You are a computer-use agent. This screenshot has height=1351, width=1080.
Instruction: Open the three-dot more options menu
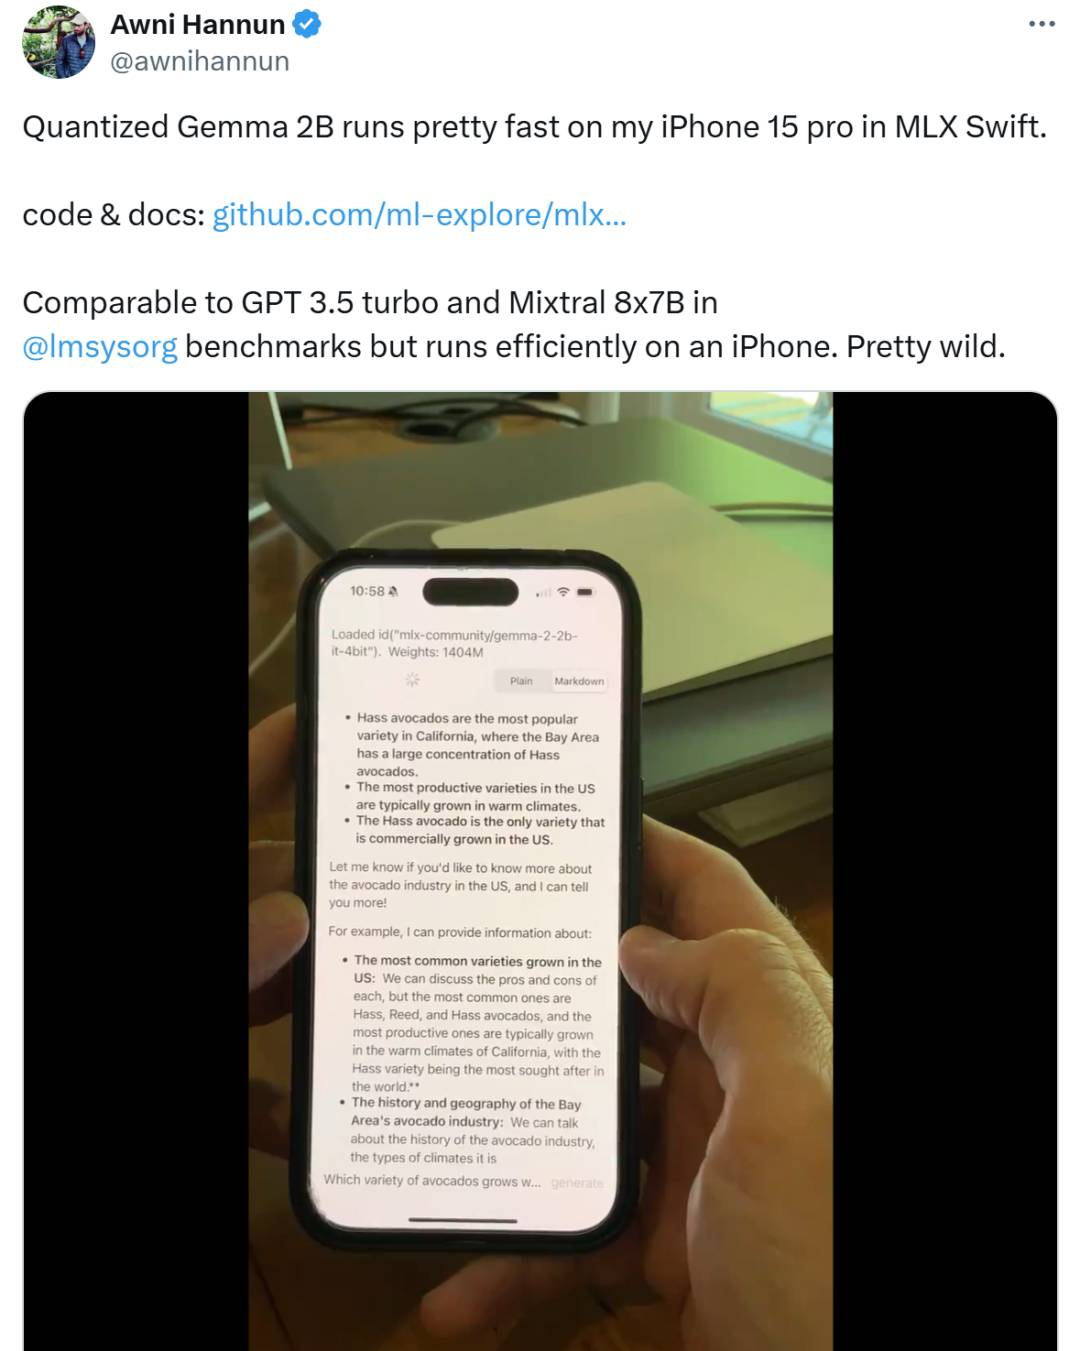tap(1041, 24)
